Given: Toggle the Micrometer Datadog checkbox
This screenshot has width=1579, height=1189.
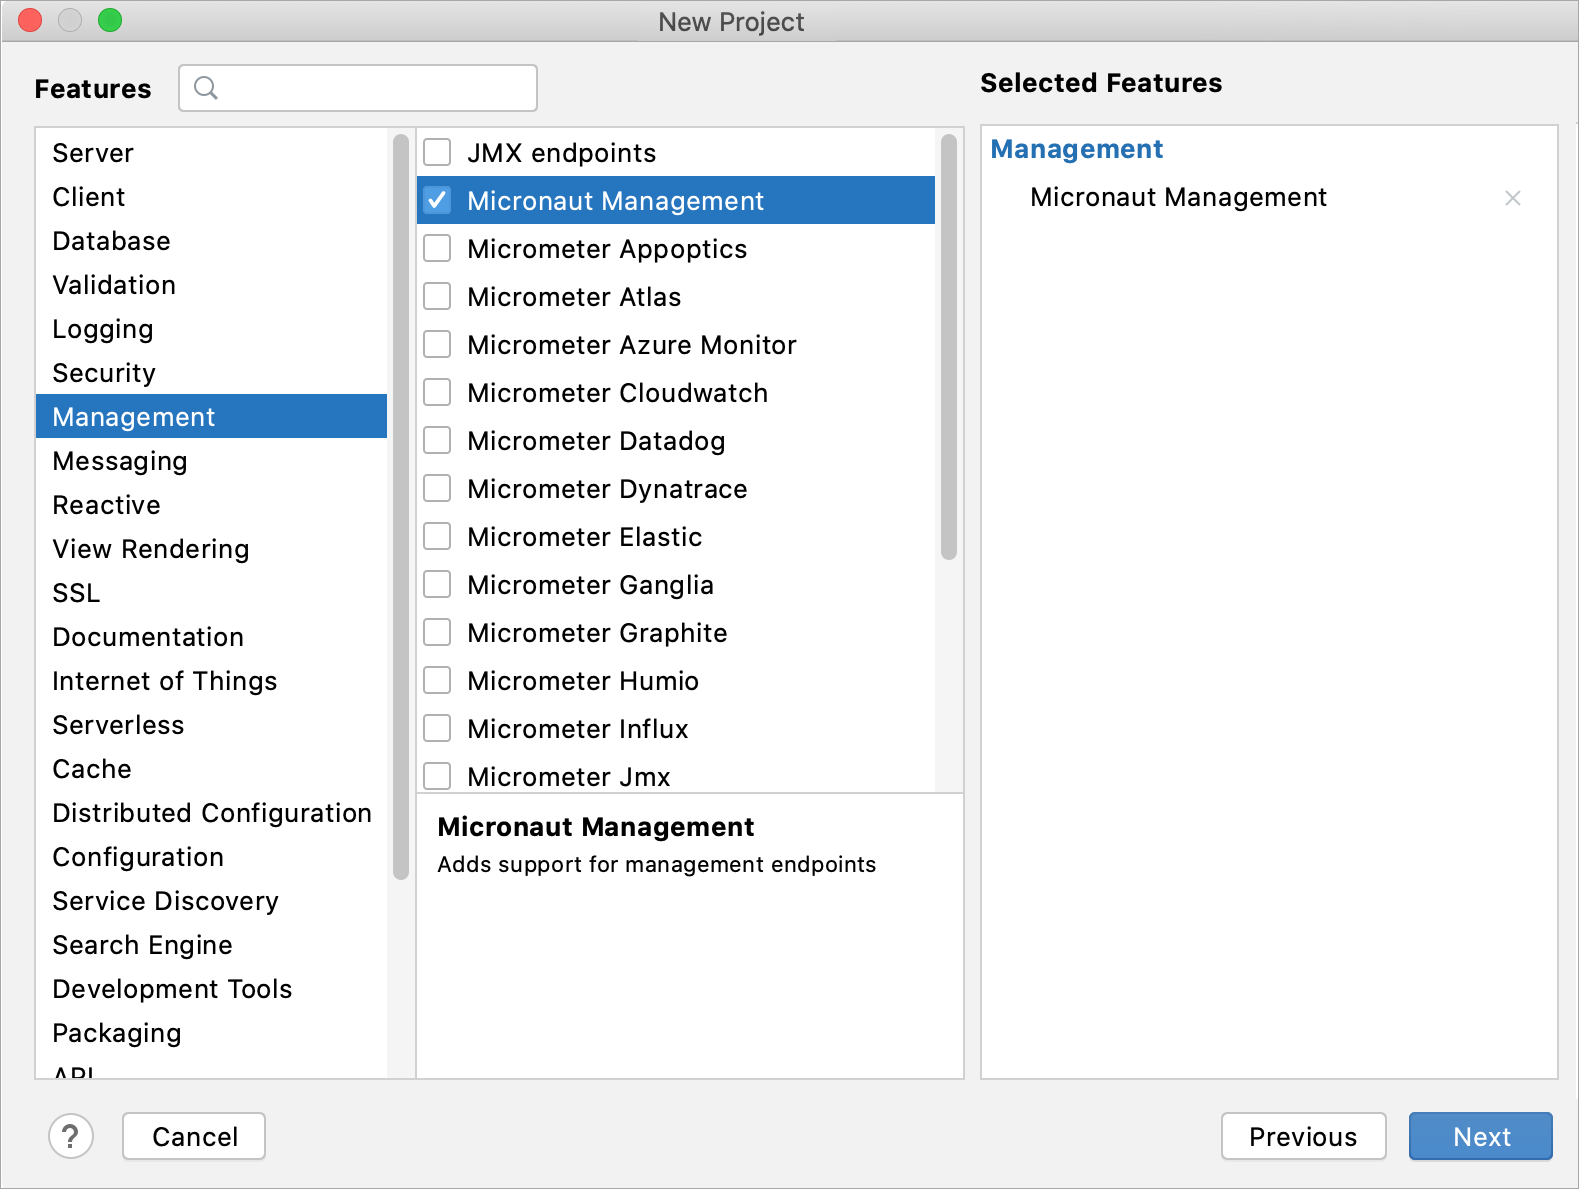Looking at the screenshot, I should [x=437, y=440].
